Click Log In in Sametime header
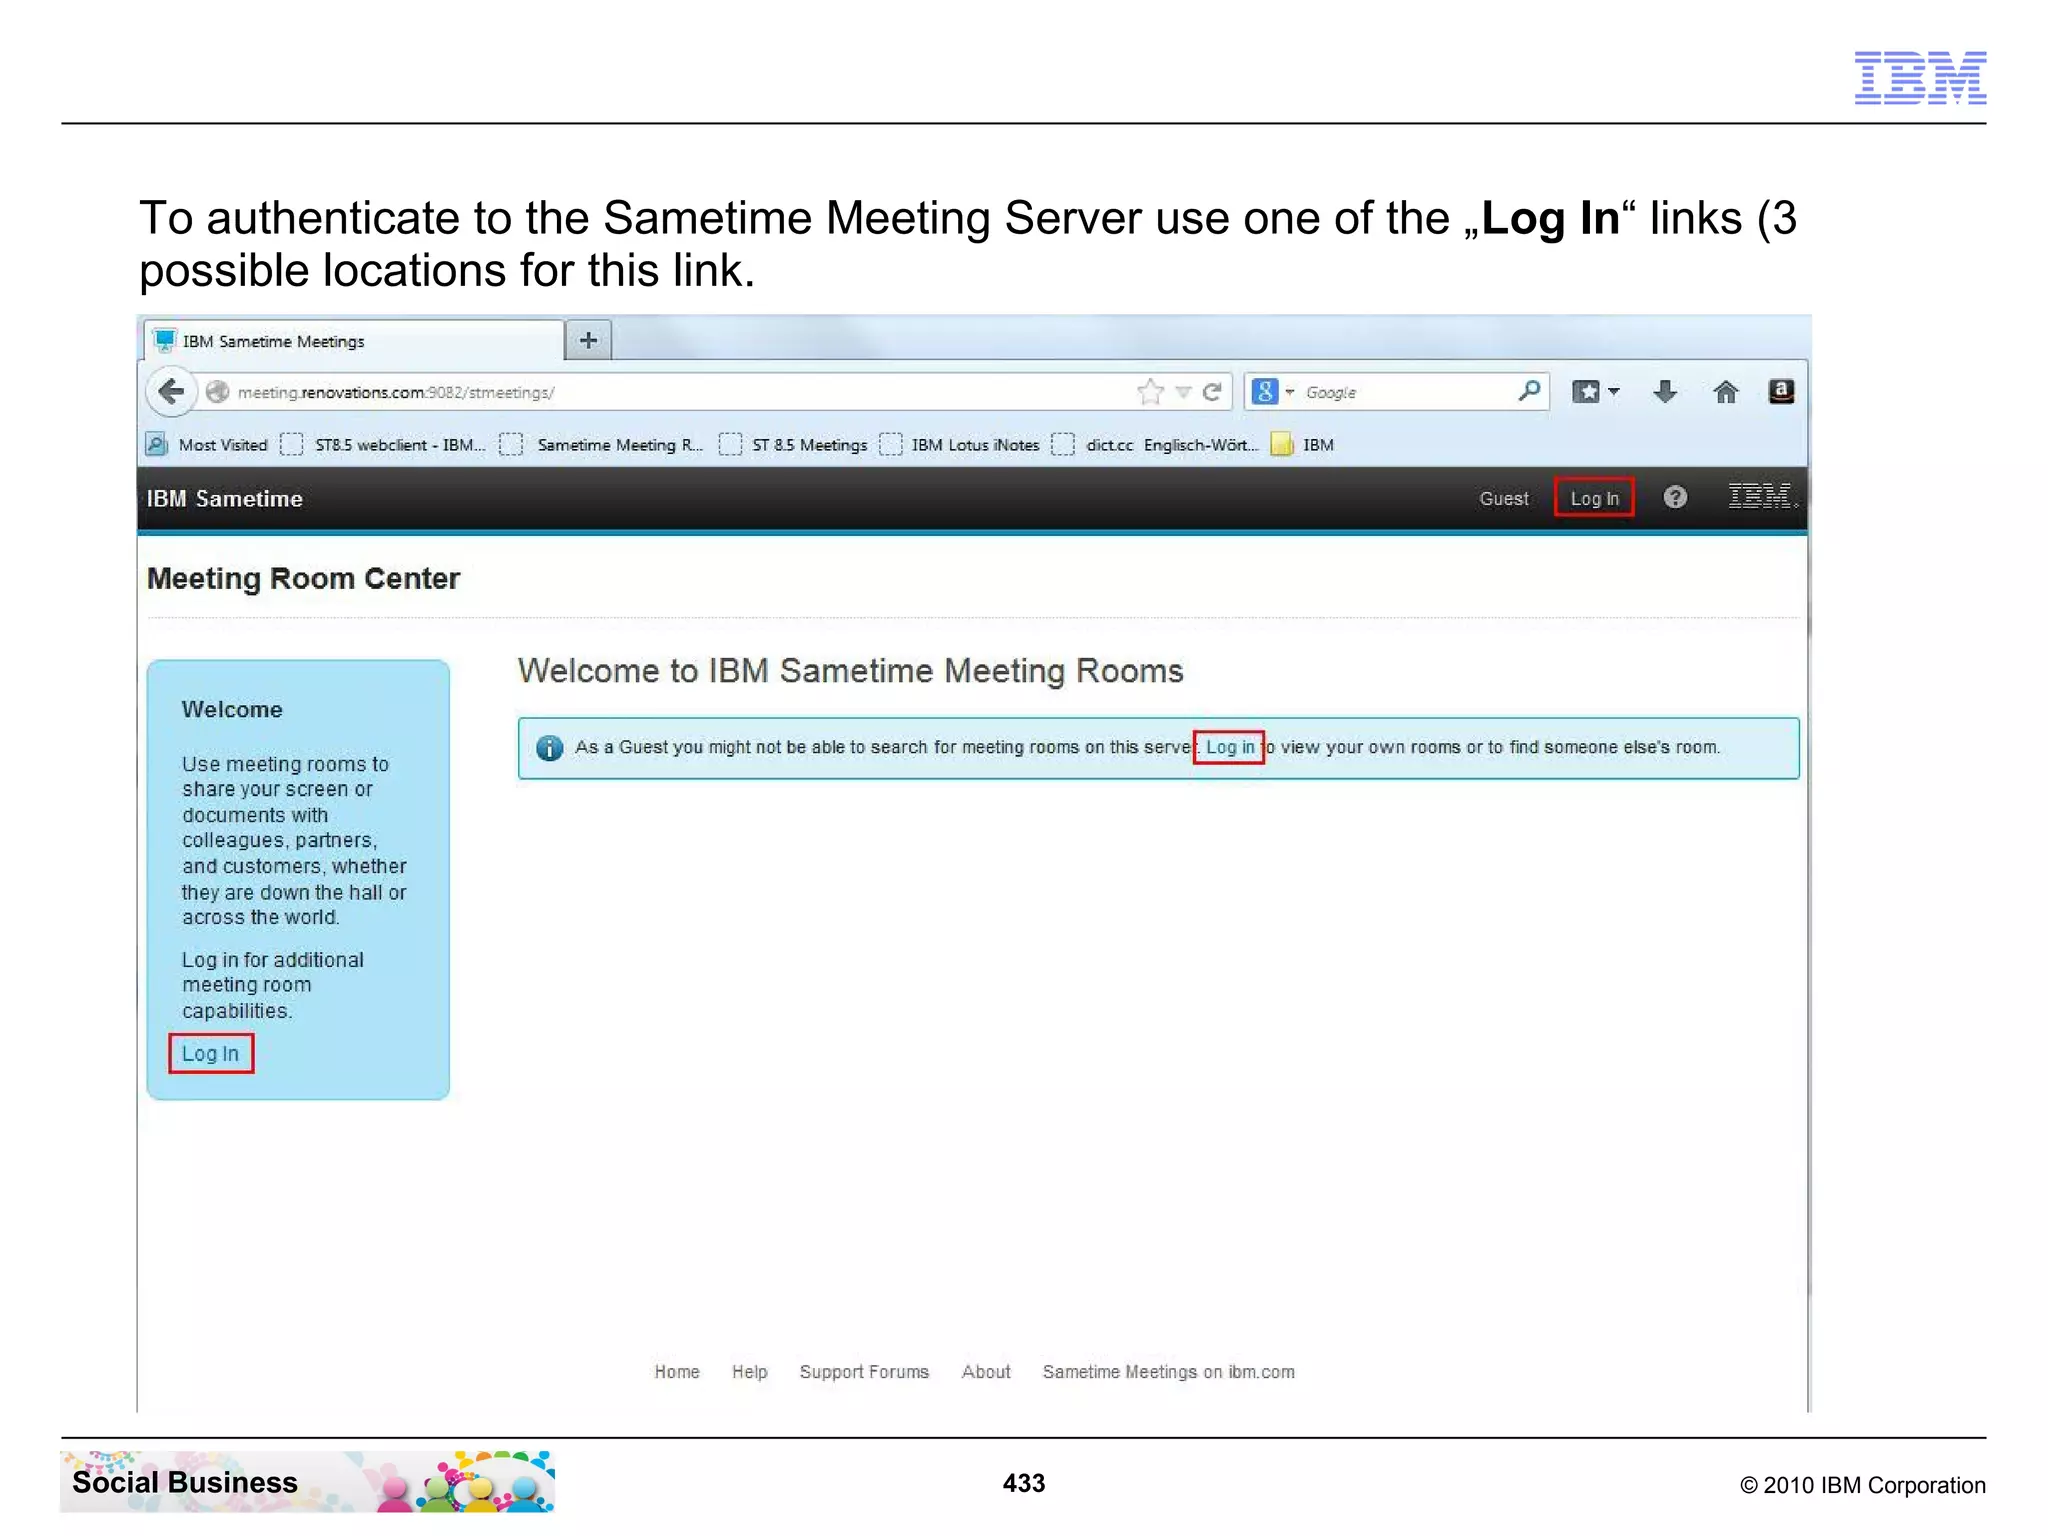 coord(1594,498)
